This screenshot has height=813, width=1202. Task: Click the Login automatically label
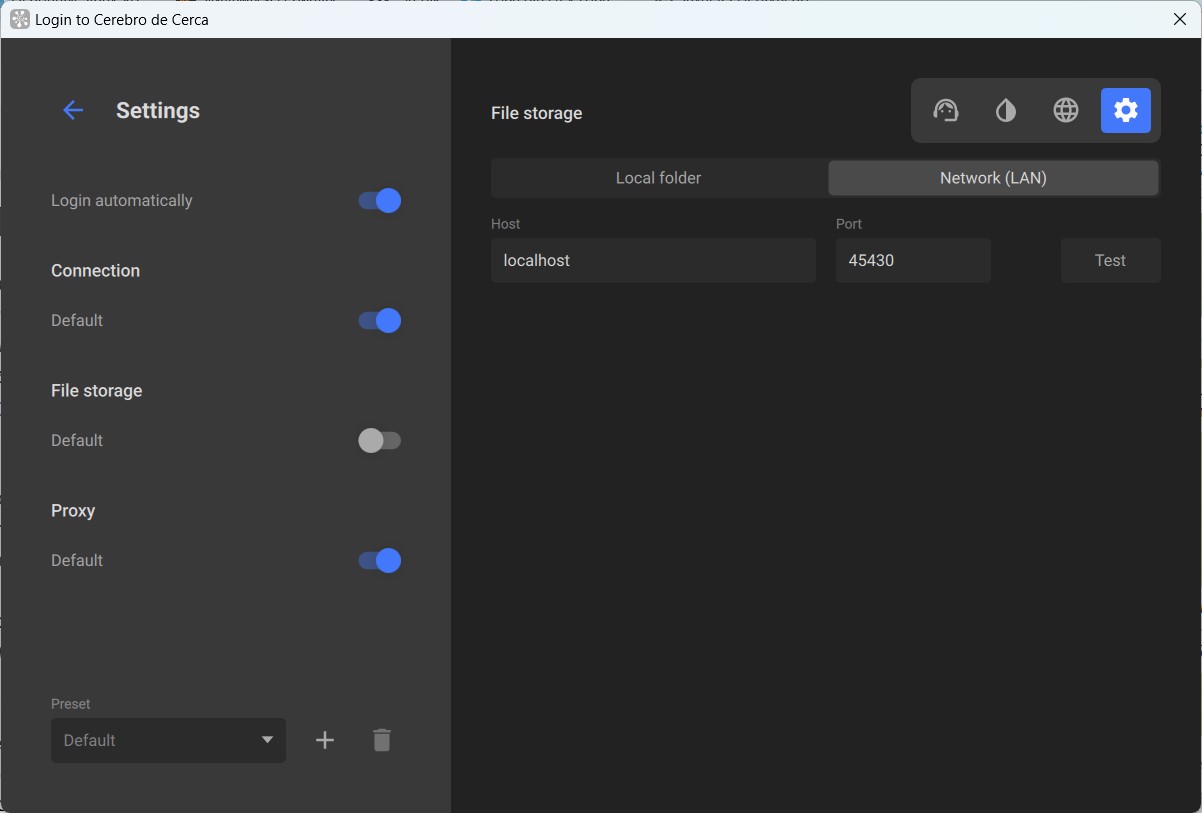(122, 200)
